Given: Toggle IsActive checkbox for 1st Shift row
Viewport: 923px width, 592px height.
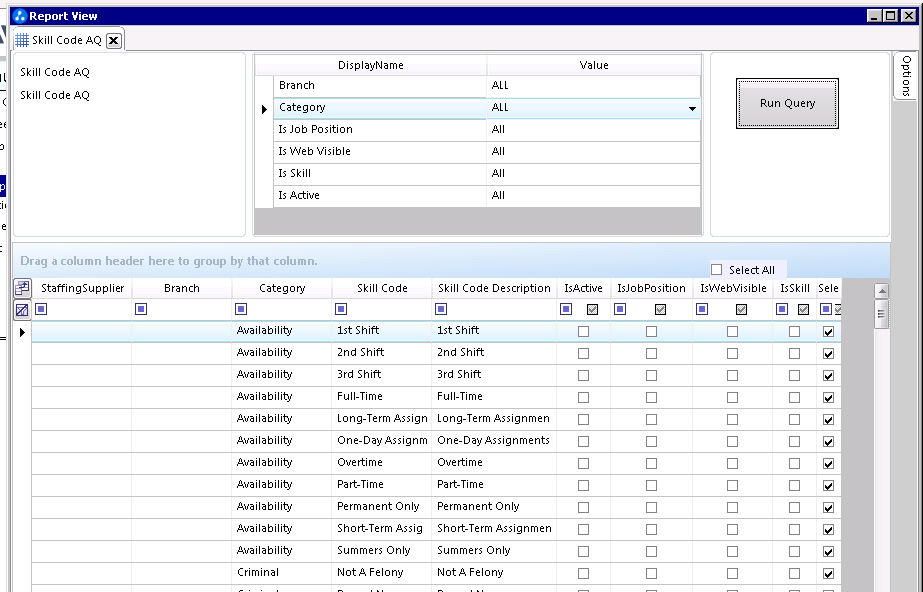Looking at the screenshot, I should [584, 331].
